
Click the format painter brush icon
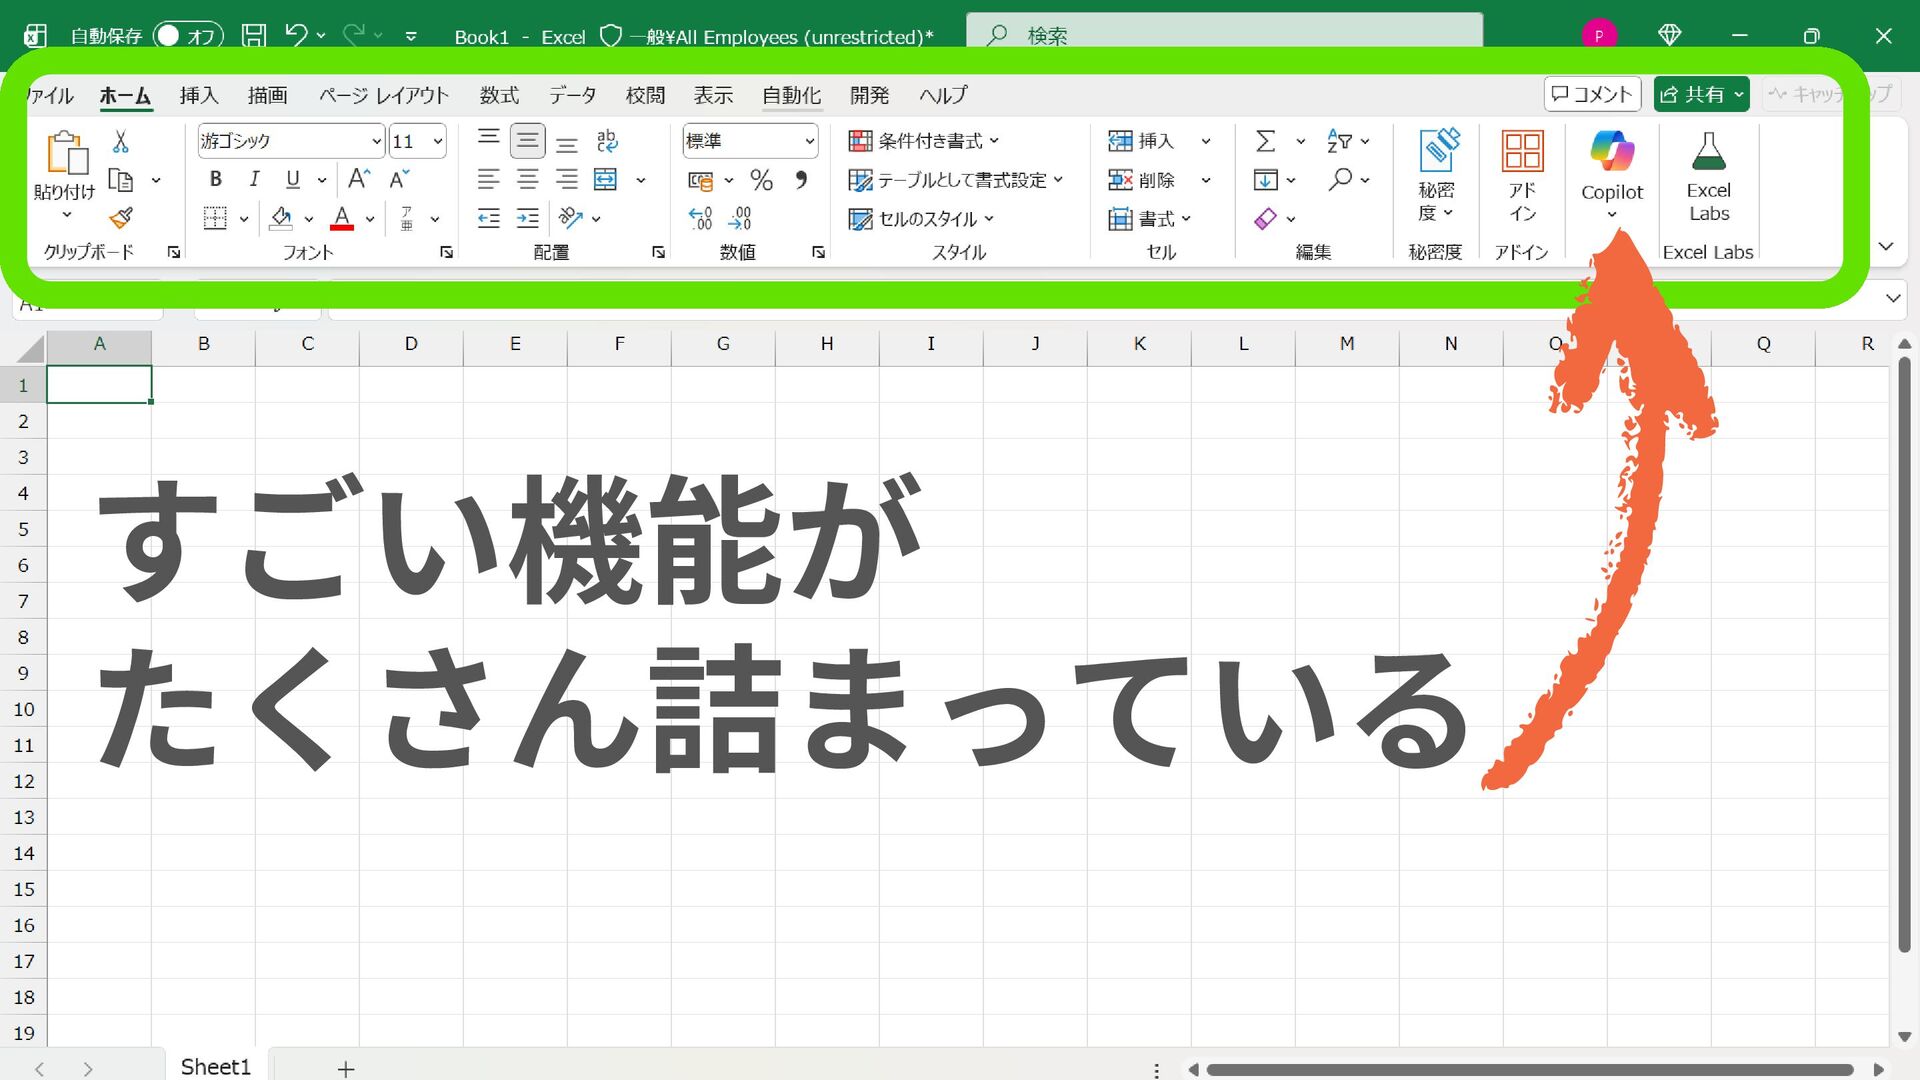[121, 218]
